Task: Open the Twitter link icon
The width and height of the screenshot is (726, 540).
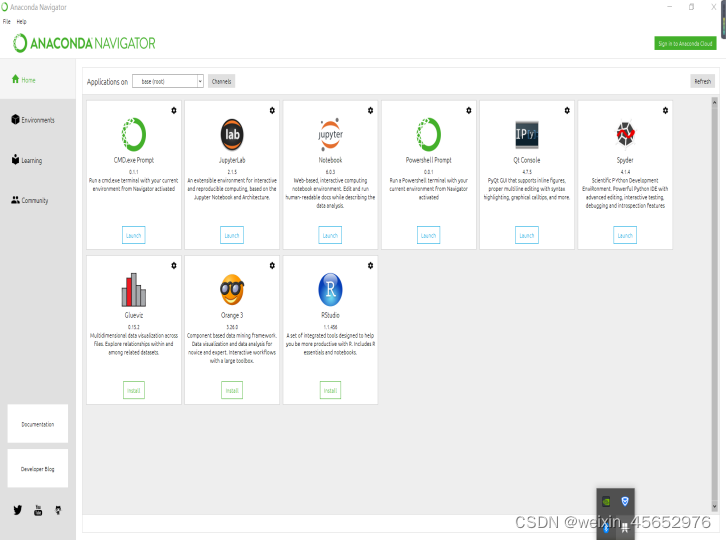Action: tap(18, 510)
